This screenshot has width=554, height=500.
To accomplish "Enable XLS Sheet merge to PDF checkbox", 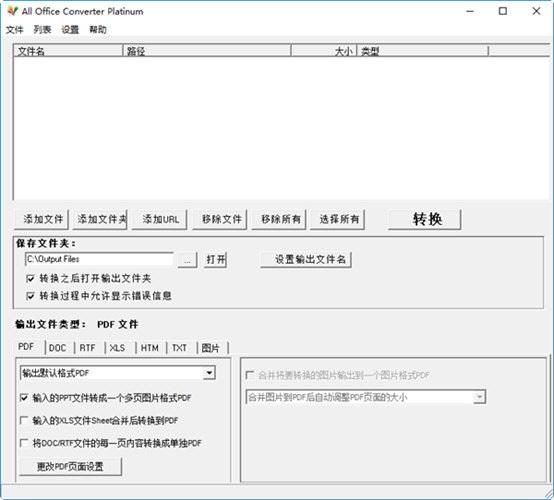I will 24,420.
